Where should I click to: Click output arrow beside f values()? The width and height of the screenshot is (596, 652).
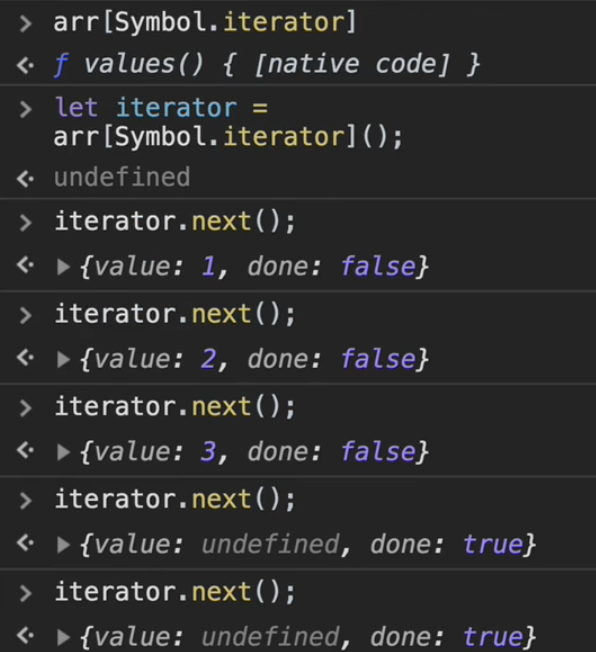click(25, 65)
